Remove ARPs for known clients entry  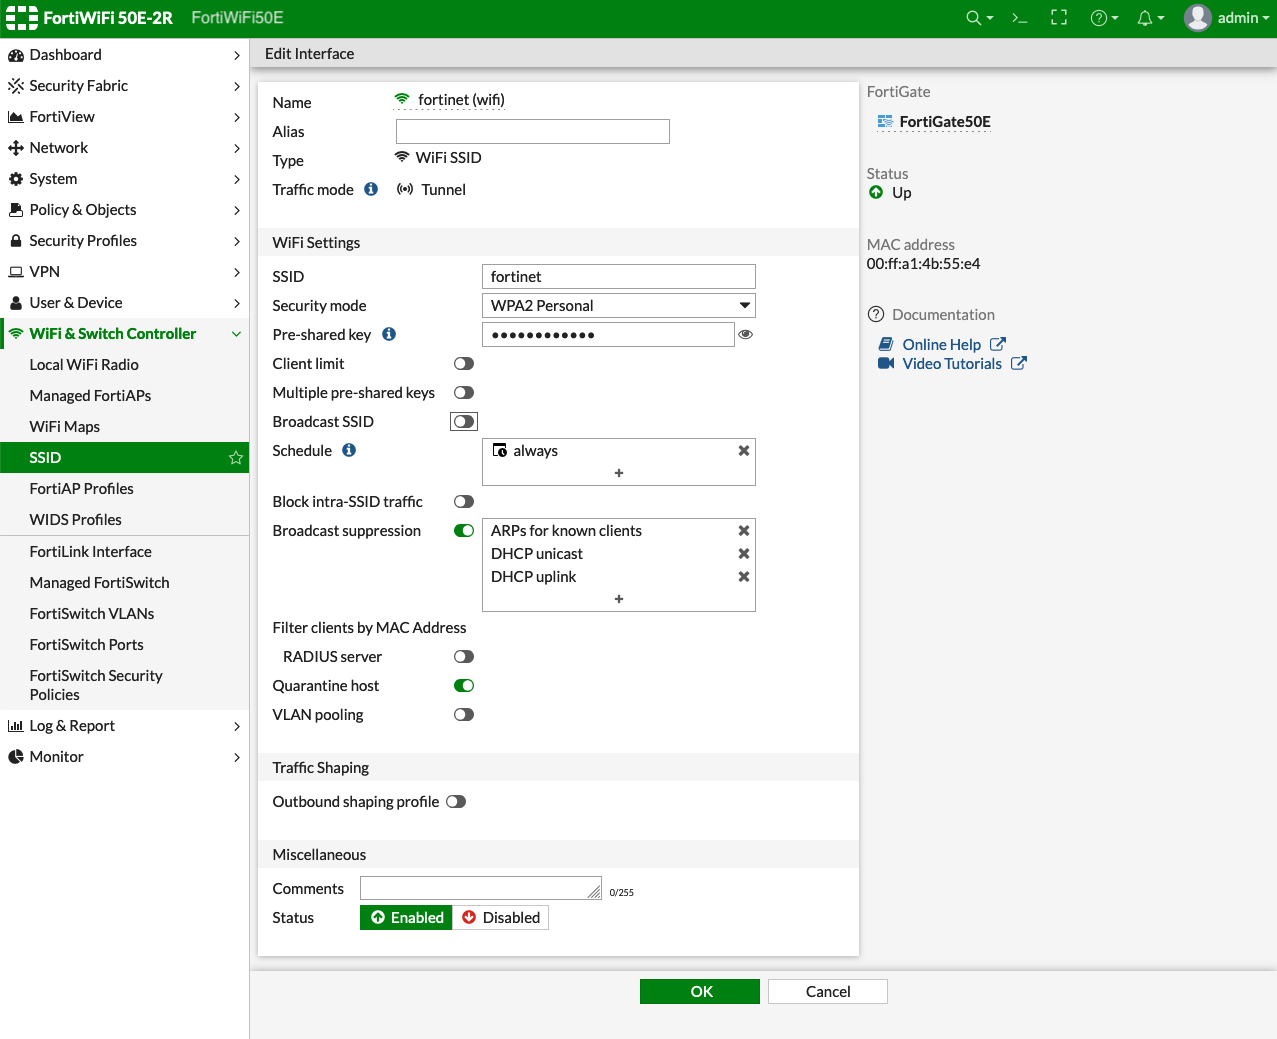pyautogui.click(x=744, y=531)
